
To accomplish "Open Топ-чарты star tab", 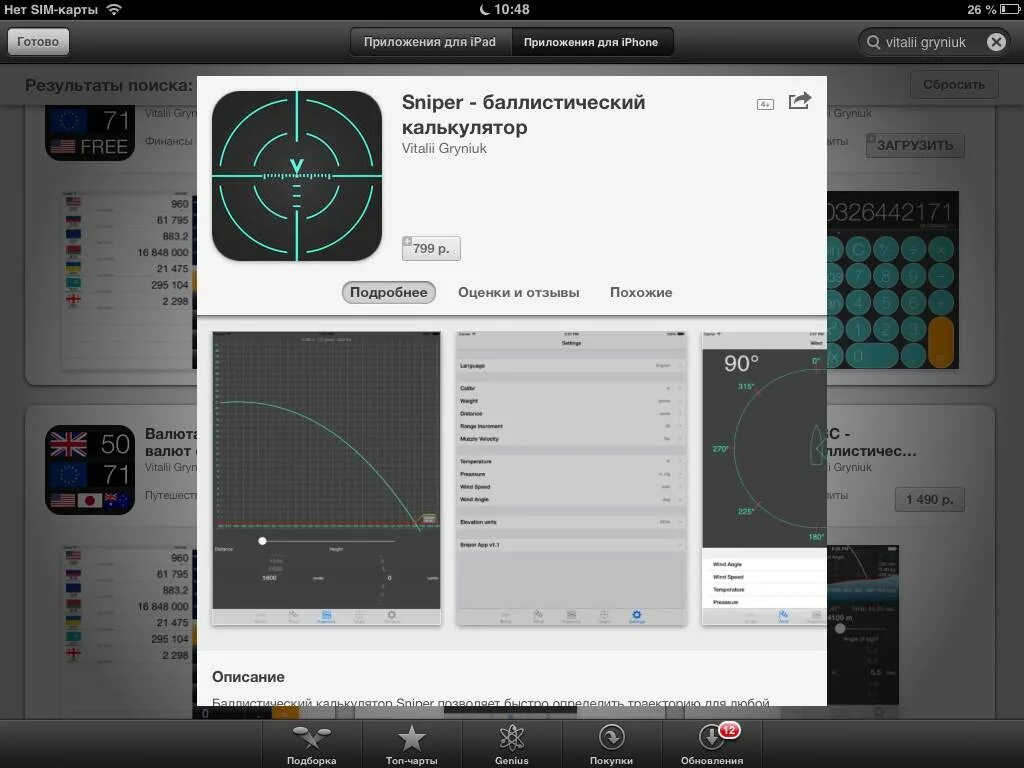I will 411,744.
